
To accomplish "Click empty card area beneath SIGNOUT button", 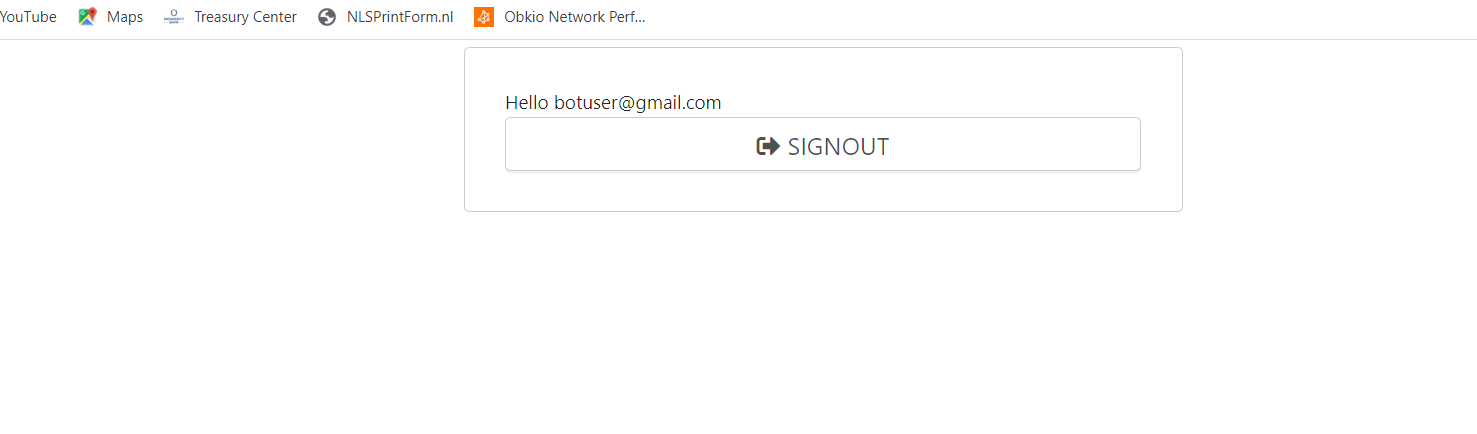I will click(823, 190).
